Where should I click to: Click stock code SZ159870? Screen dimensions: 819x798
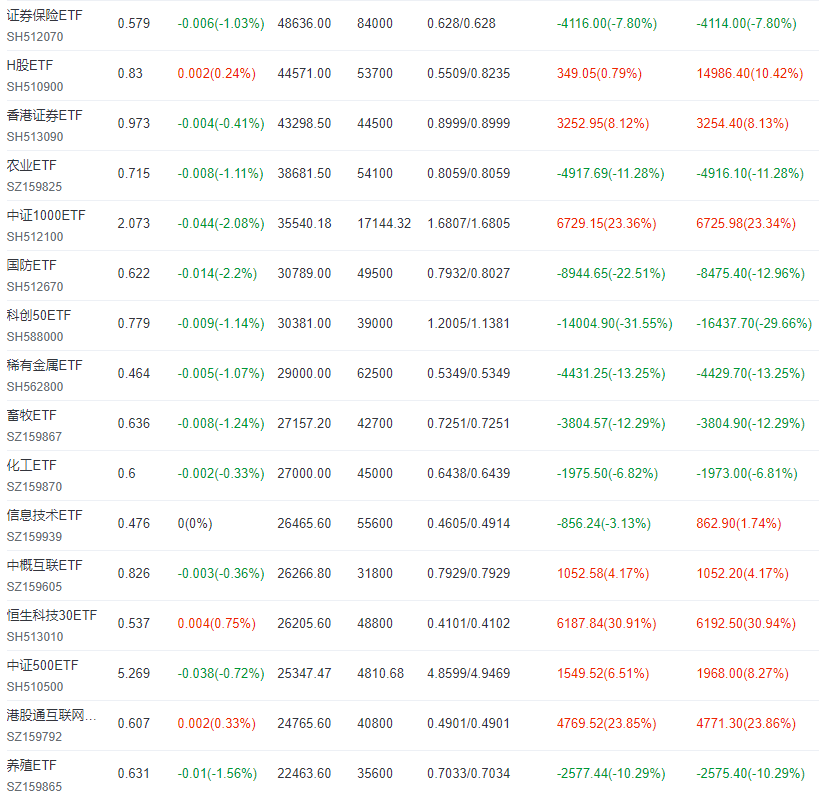pyautogui.click(x=34, y=487)
